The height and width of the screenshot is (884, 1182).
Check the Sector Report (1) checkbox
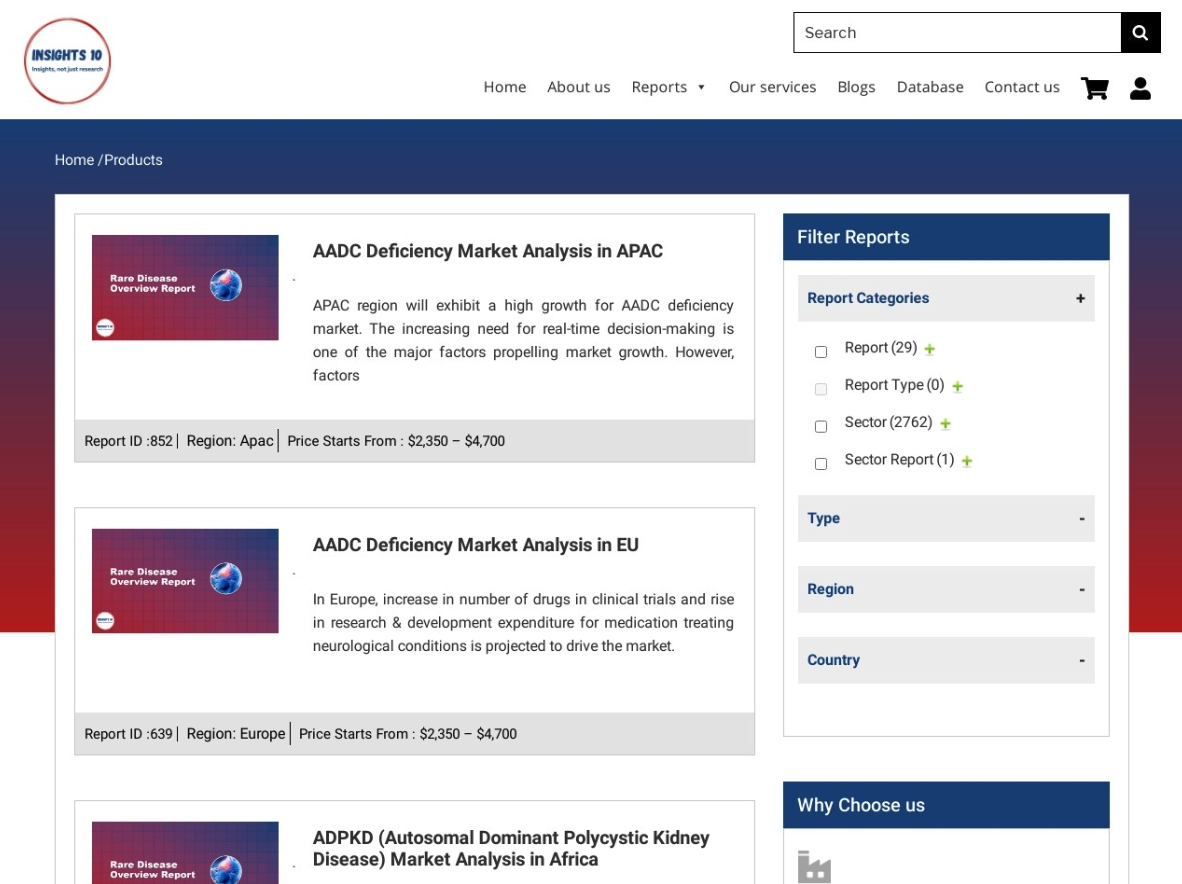pyautogui.click(x=821, y=463)
